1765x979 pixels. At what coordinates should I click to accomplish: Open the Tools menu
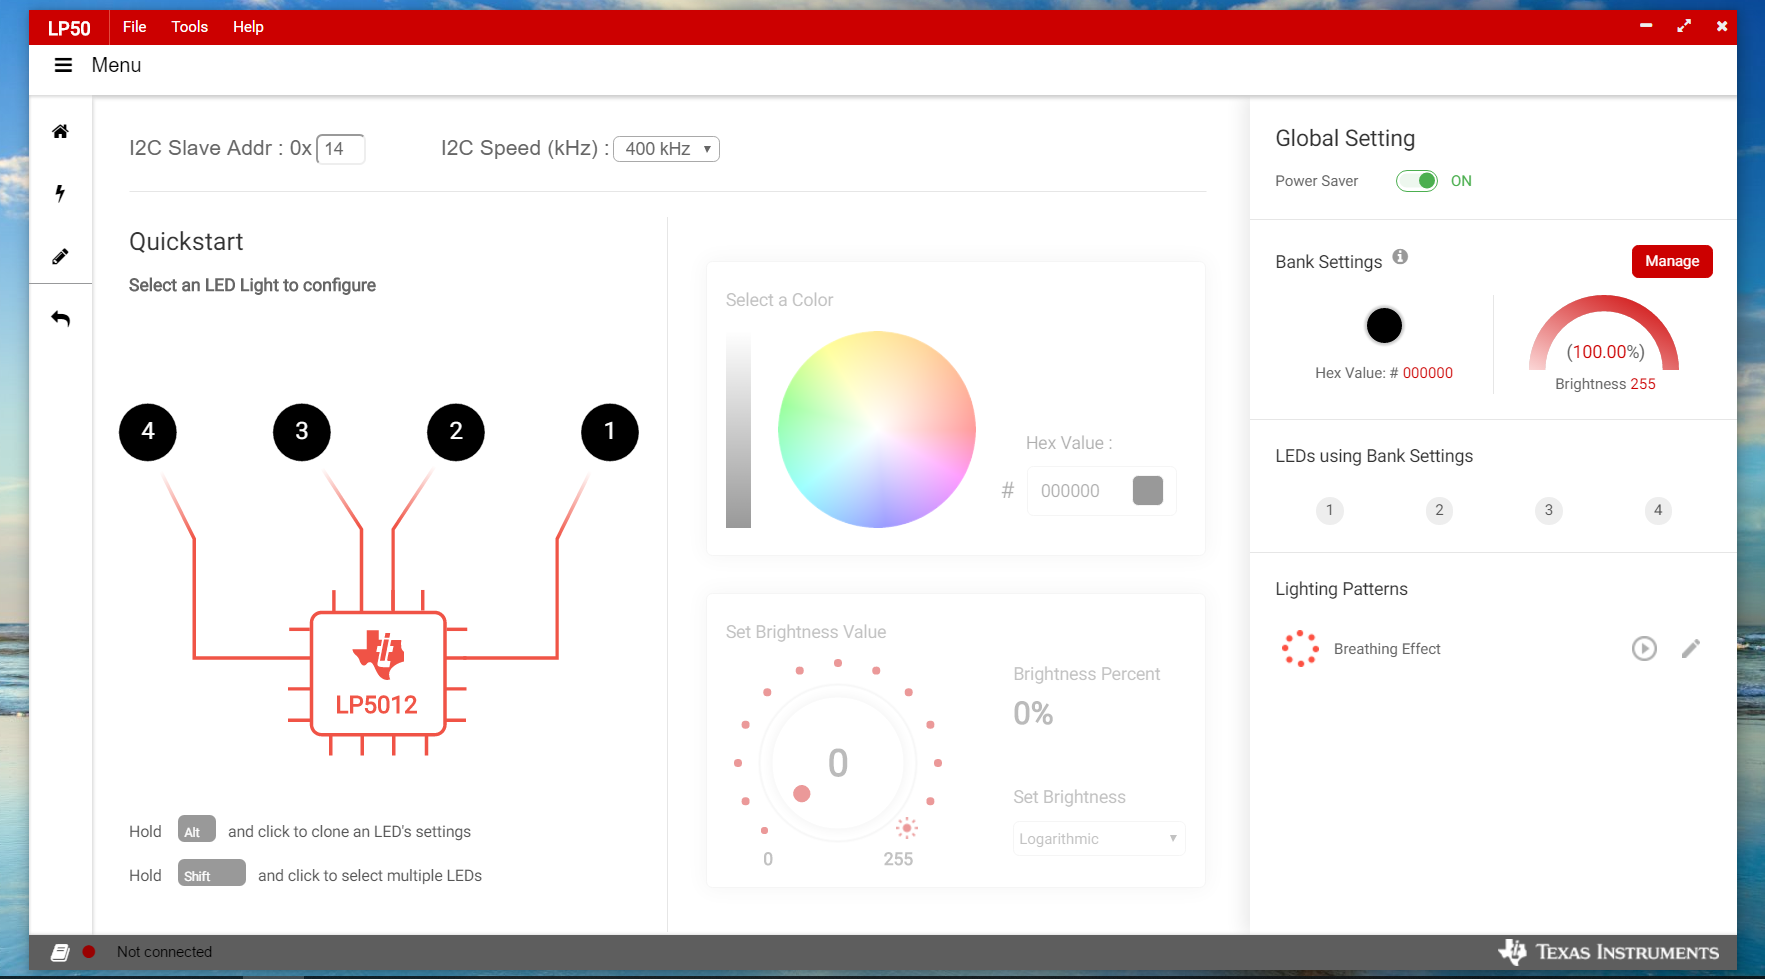tap(189, 27)
